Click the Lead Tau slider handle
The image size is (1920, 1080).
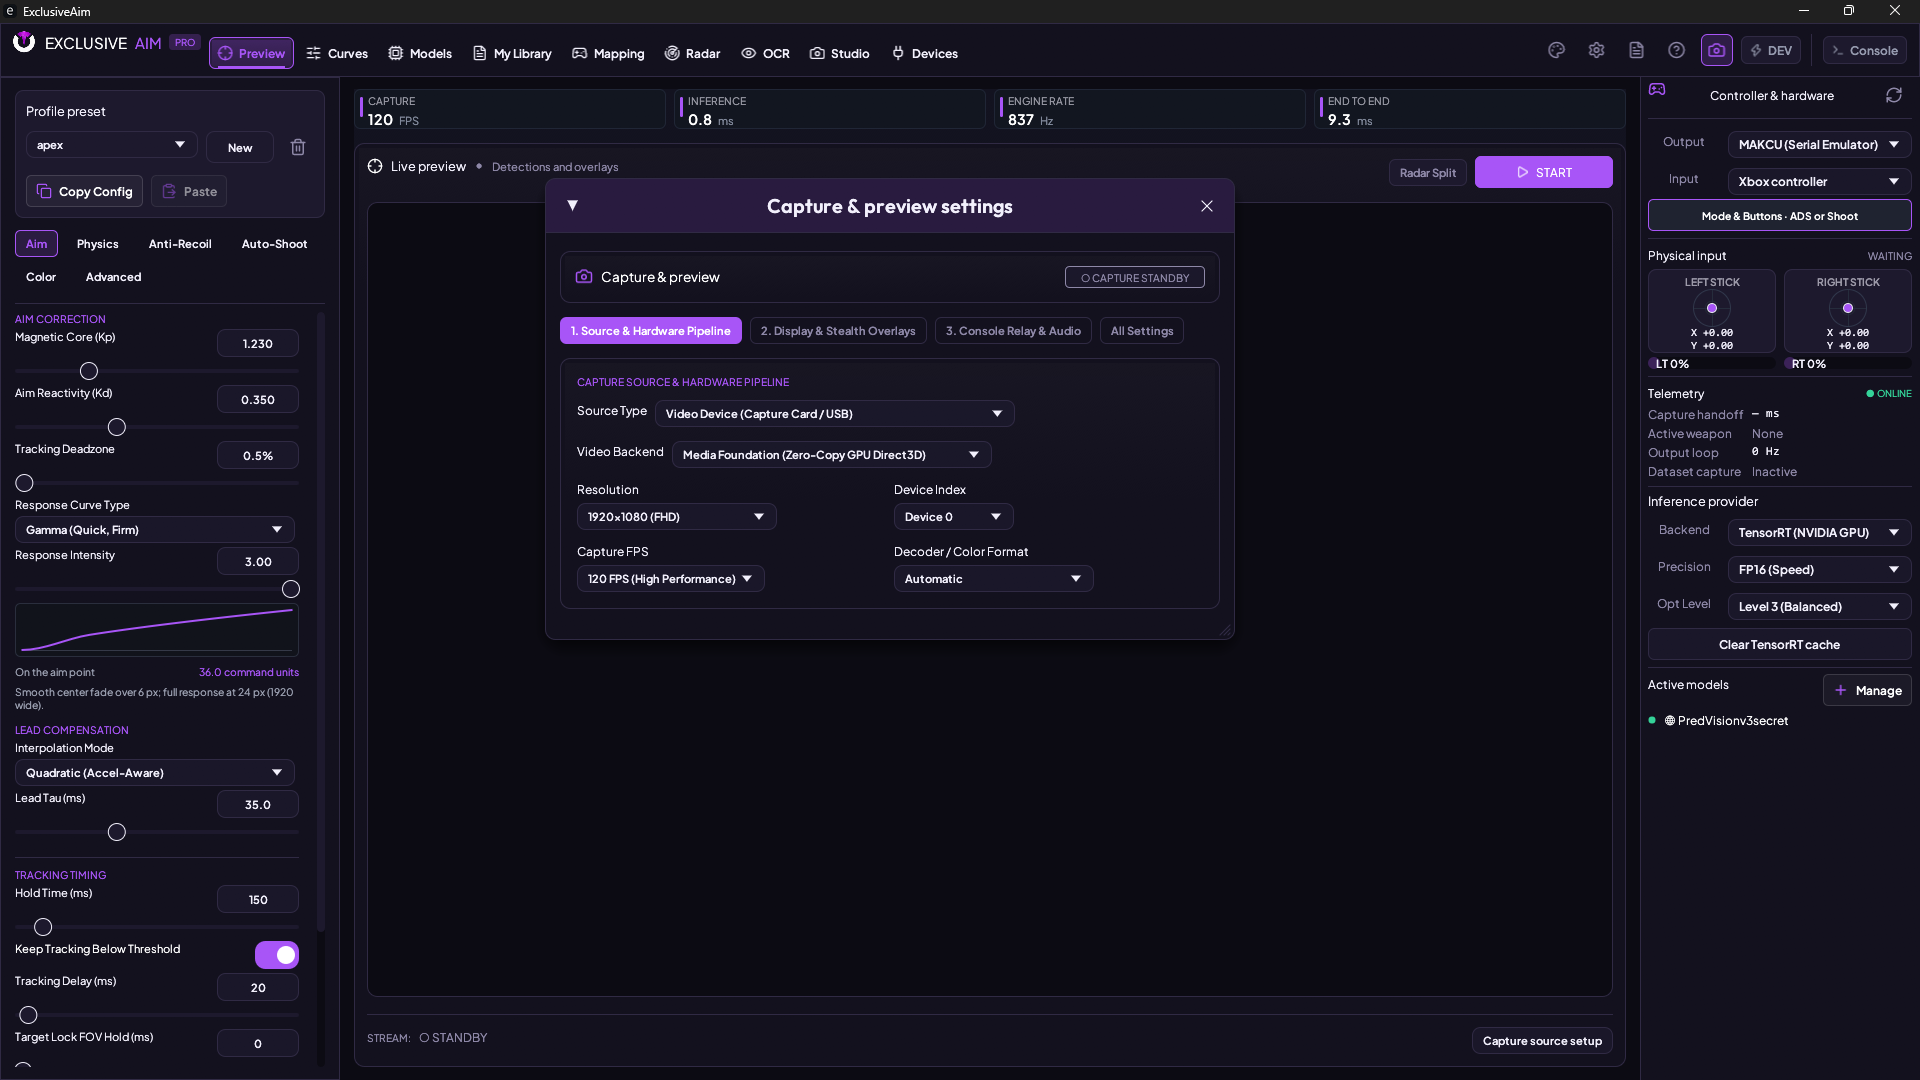[x=117, y=832]
